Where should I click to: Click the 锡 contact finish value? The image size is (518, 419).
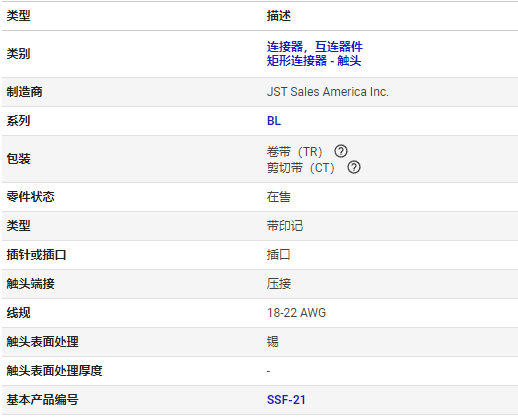pyautogui.click(x=273, y=342)
